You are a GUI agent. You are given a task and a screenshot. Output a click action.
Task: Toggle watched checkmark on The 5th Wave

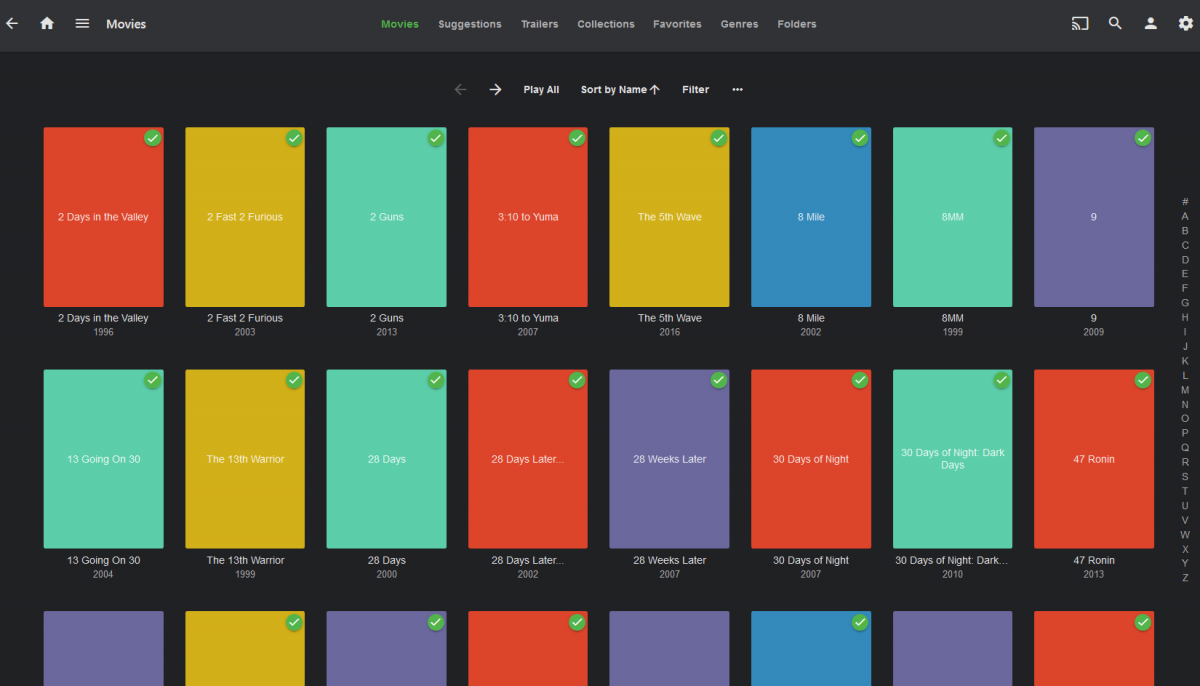[719, 138]
